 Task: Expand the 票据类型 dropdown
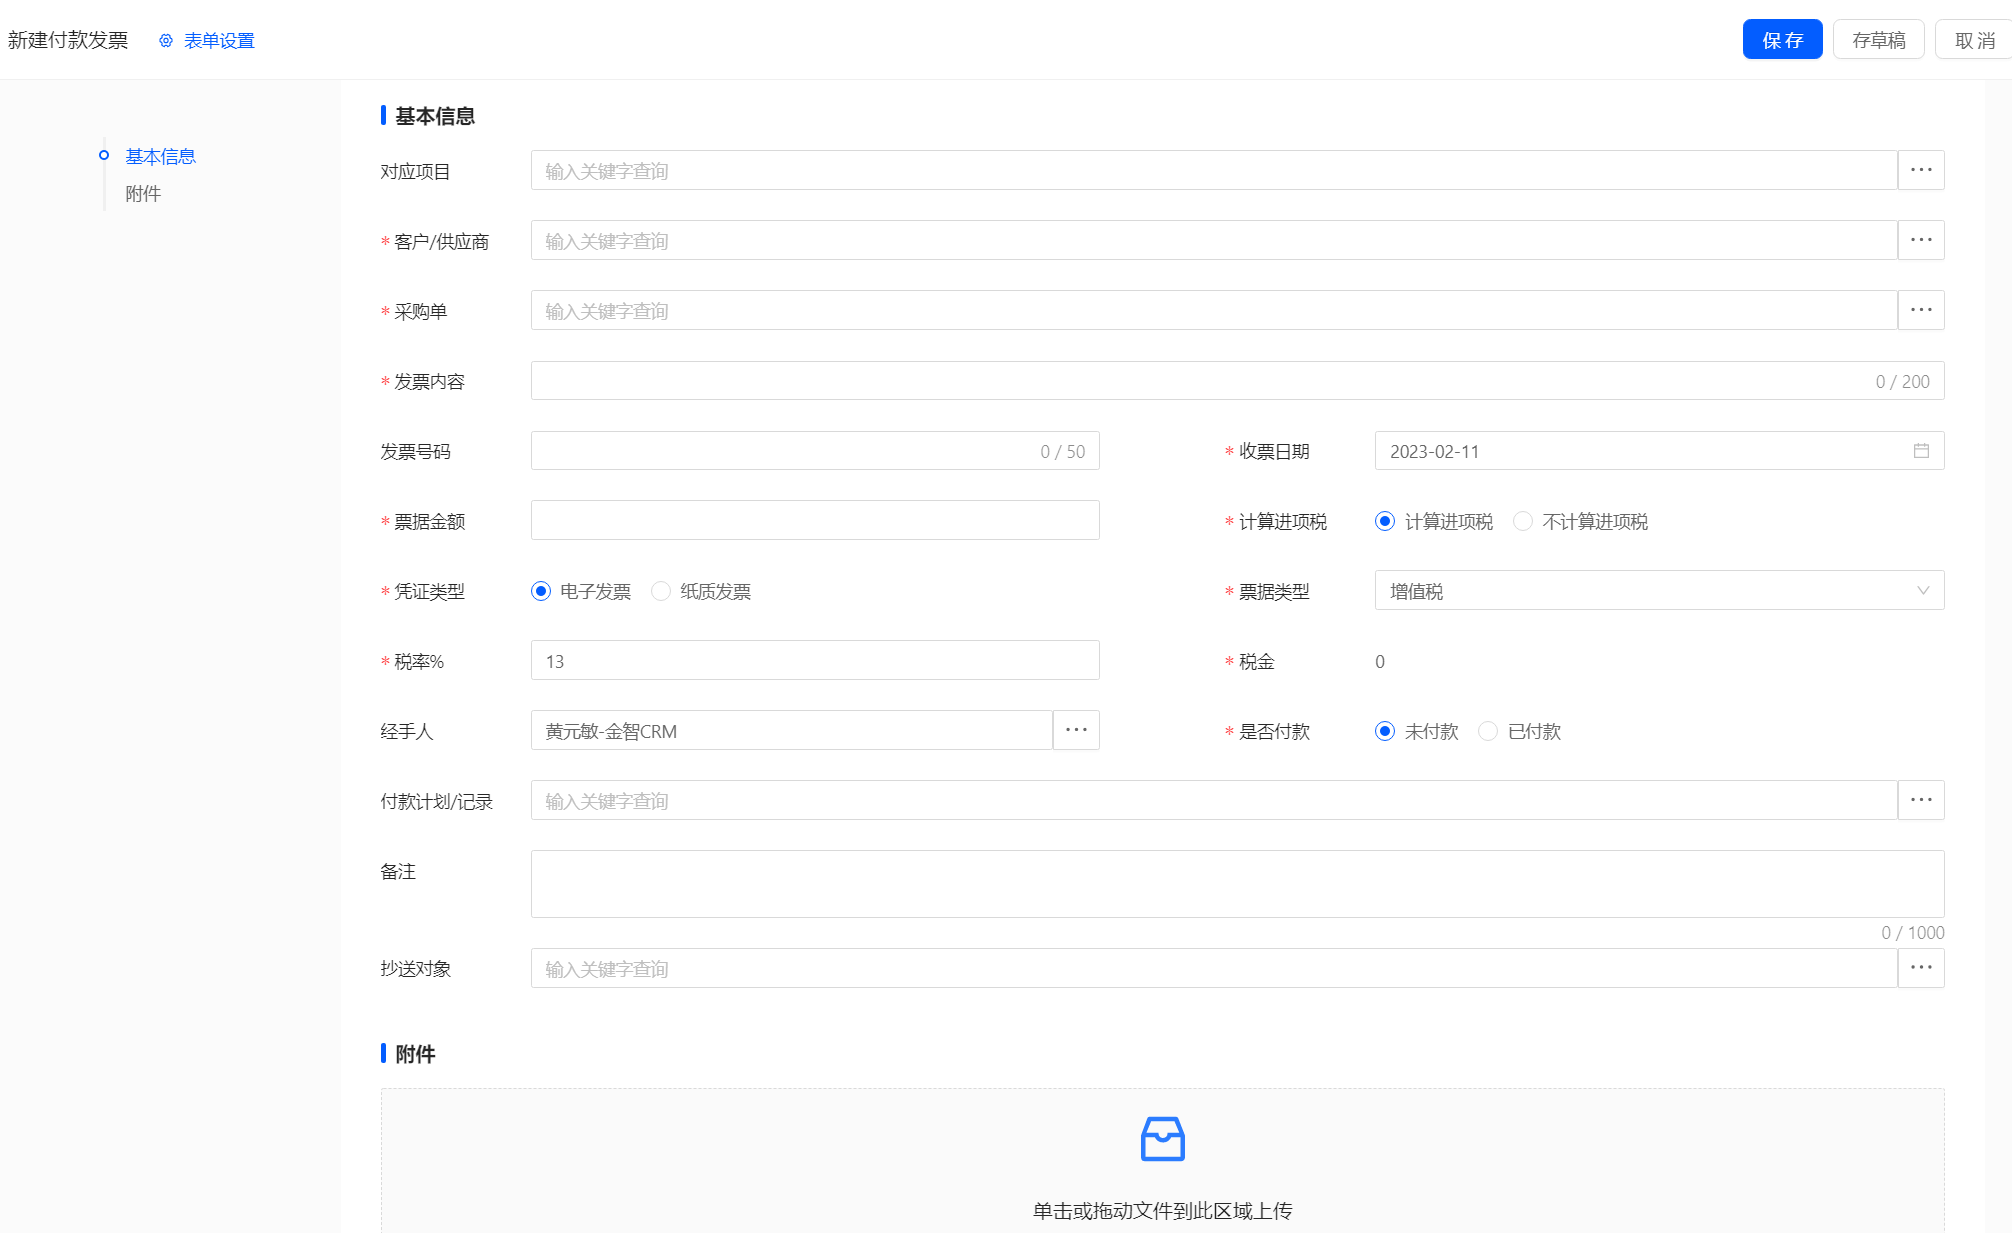1658,591
